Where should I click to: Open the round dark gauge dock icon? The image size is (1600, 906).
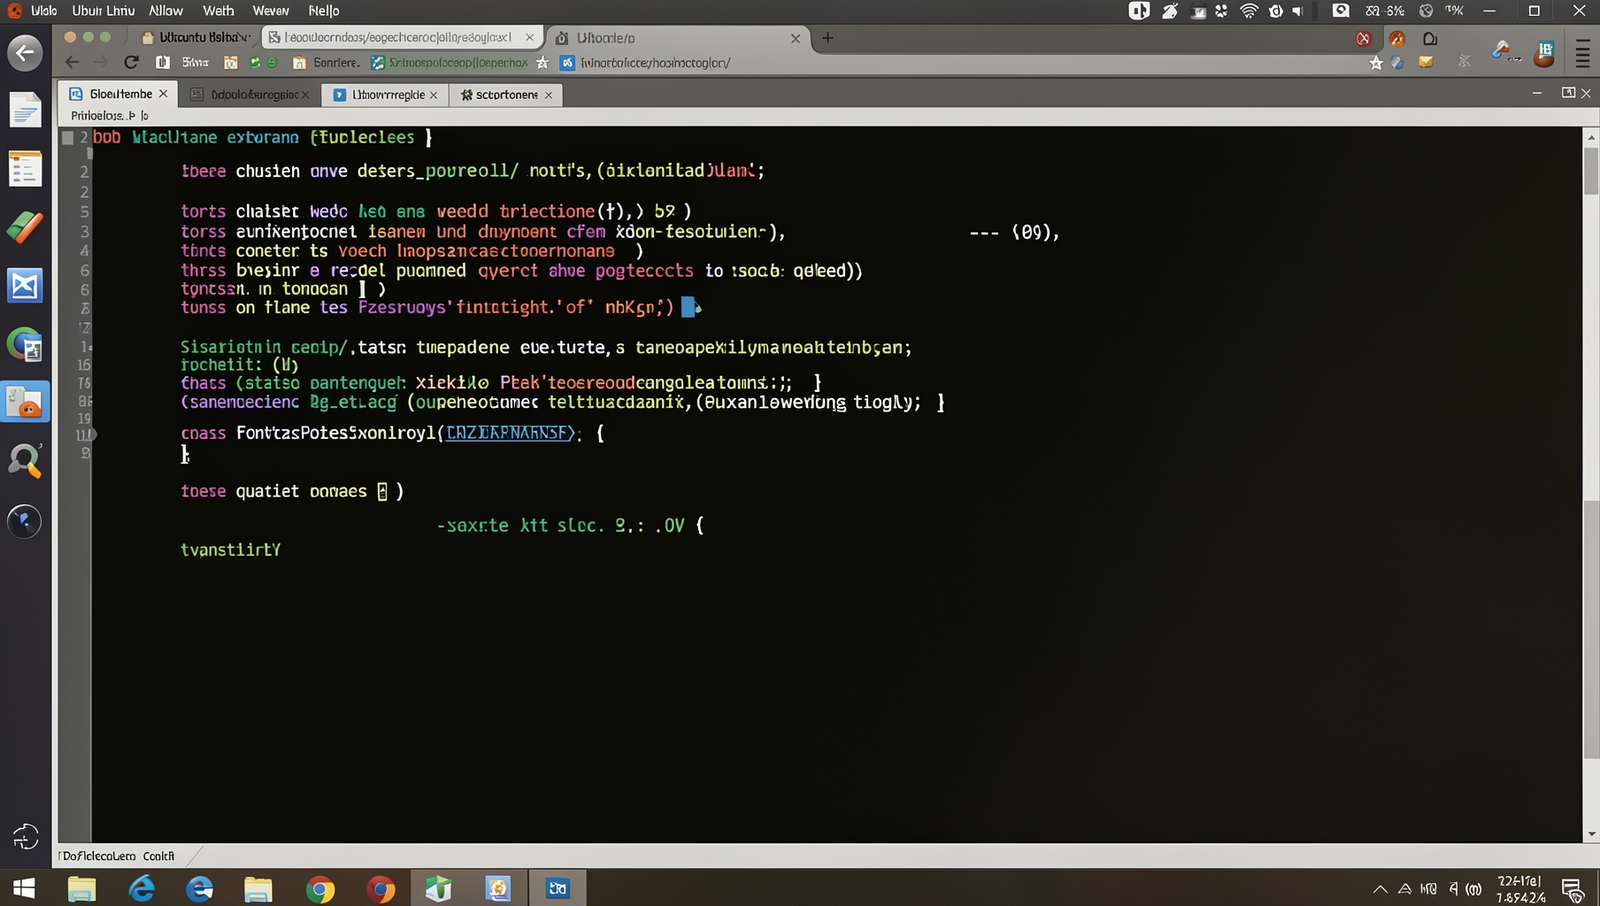(x=25, y=521)
